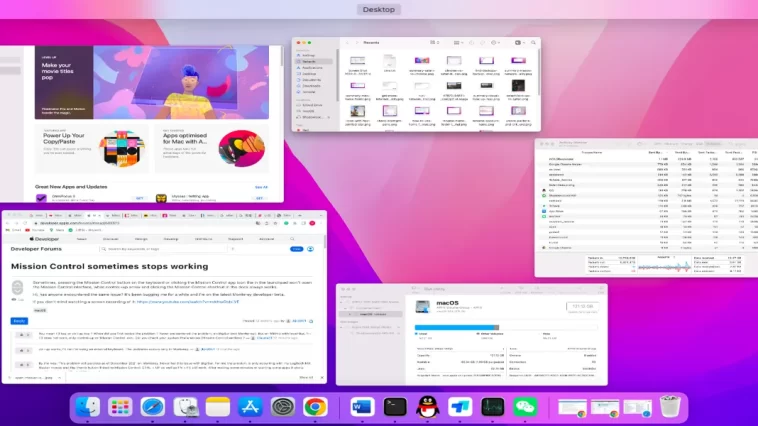The width and height of the screenshot is (758, 426).
Task: Open Terminal from the Dock
Action: tap(395, 407)
